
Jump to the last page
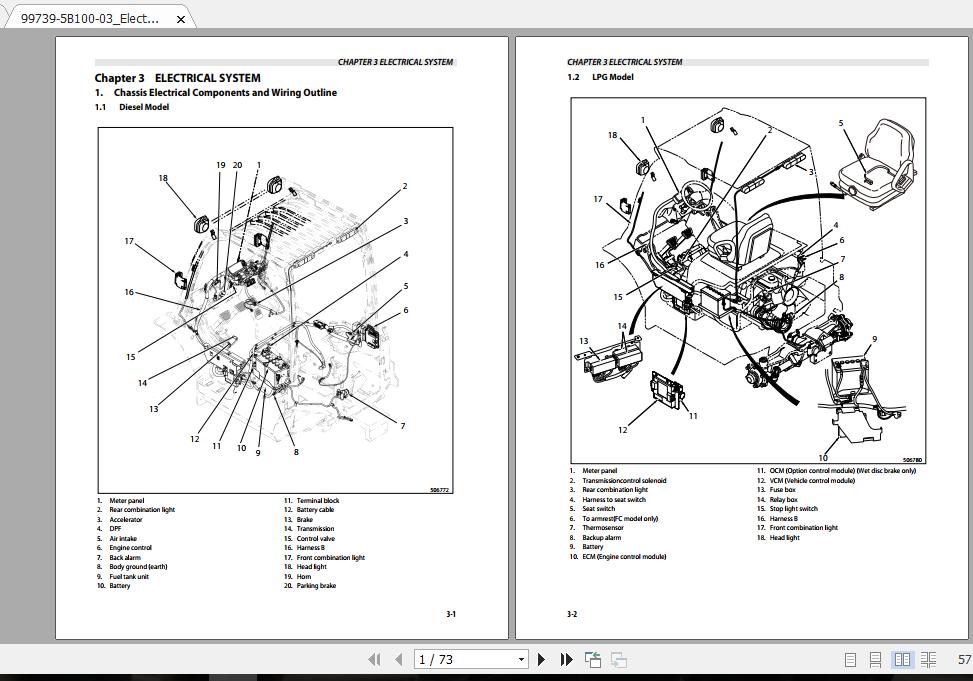click(565, 659)
